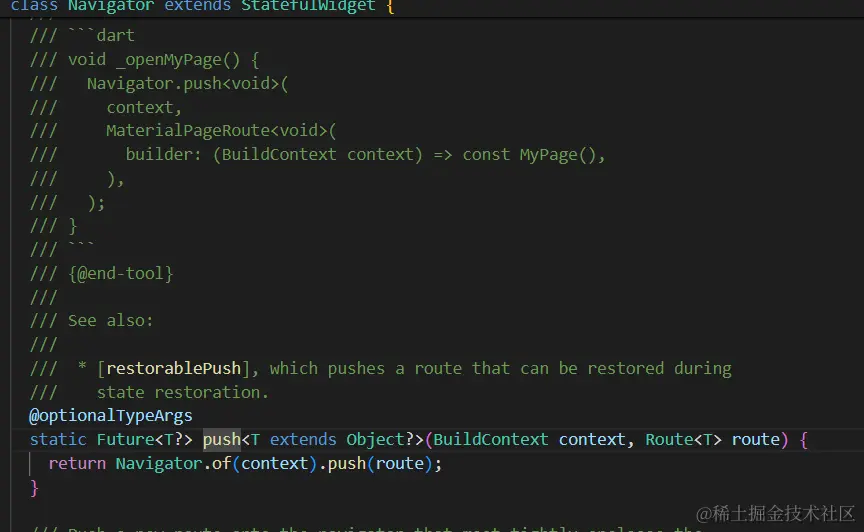This screenshot has height=532, width=864.
Task: Click the 'static' keyword in push declaration
Action: pos(58,439)
